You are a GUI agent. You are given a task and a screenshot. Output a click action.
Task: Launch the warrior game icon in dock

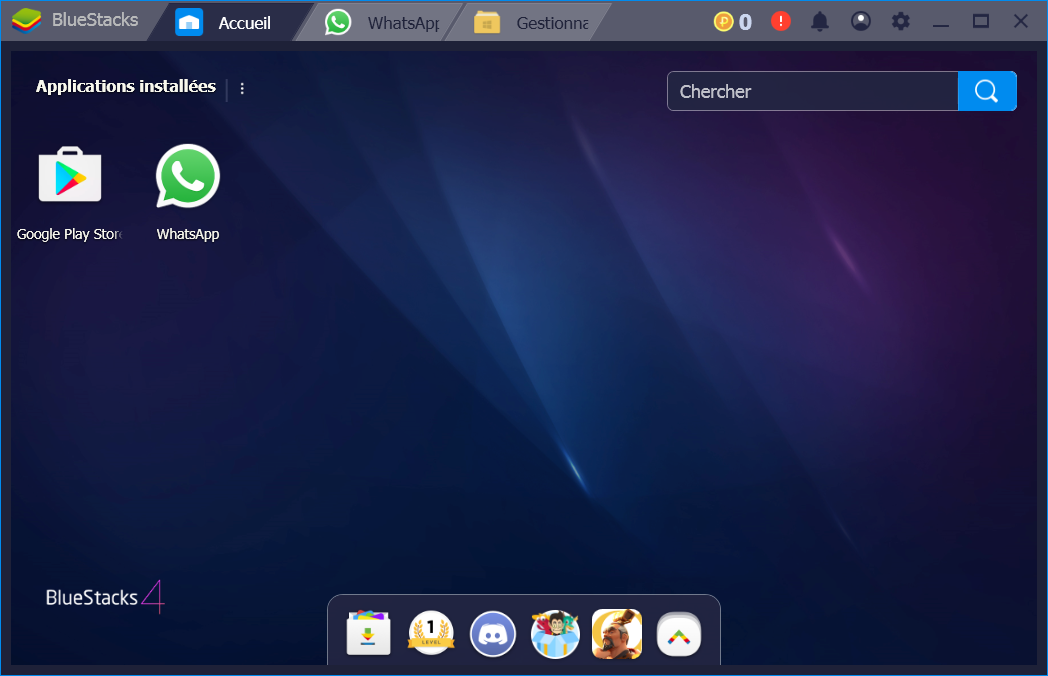tap(617, 634)
